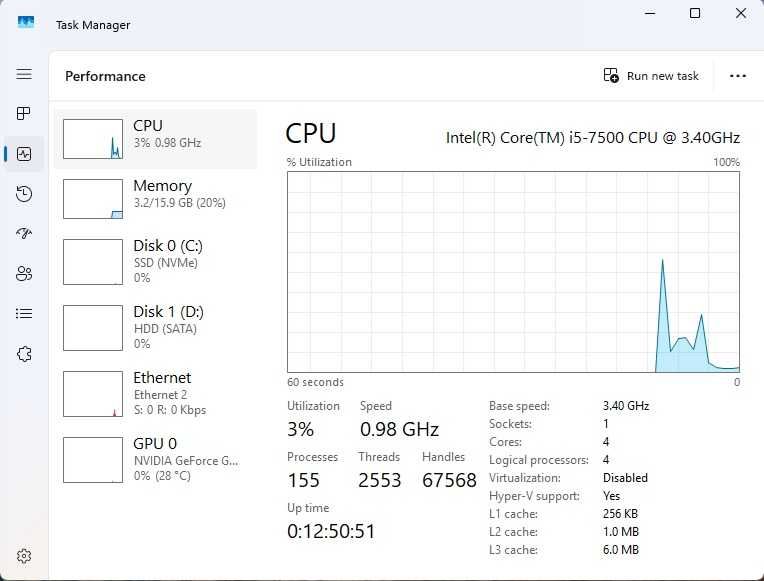
Task: Maximize the Task Manager window
Action: pyautogui.click(x=695, y=13)
